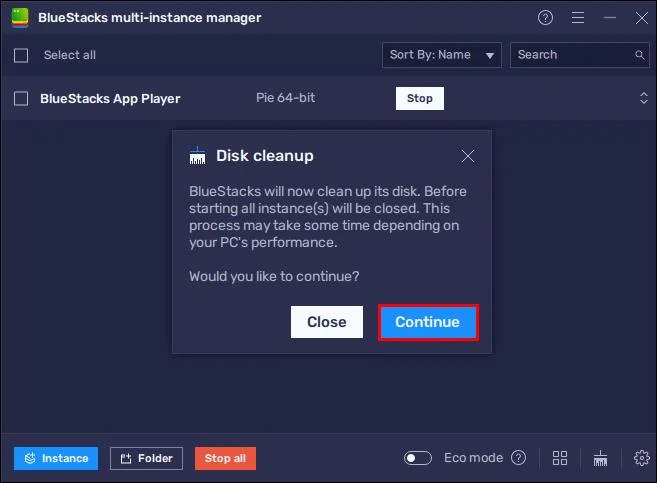Image resolution: width=657 pixels, height=483 pixels.
Task: Click the Search input field
Action: (579, 55)
